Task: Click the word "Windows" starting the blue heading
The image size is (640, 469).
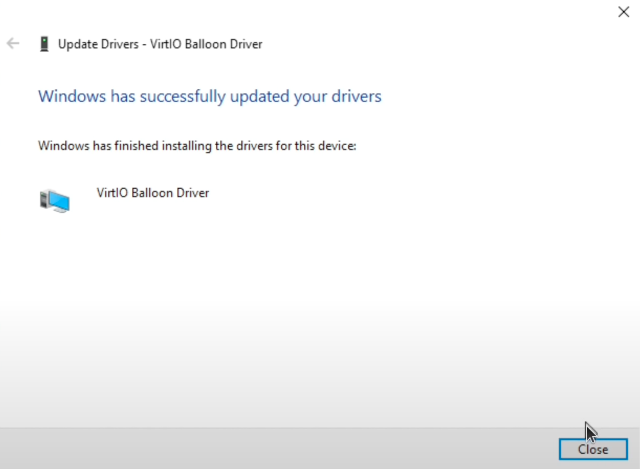Action: [71, 97]
